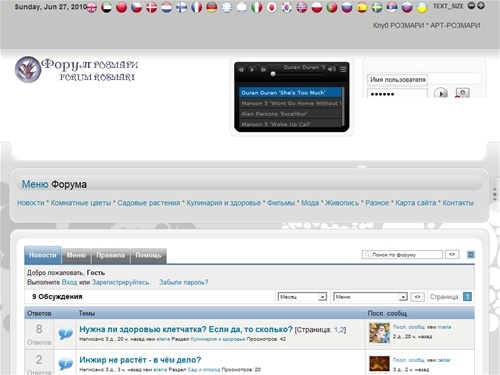This screenshot has height=375, width=500.
Task: Pick the Danish flag icon
Action: 151,7
